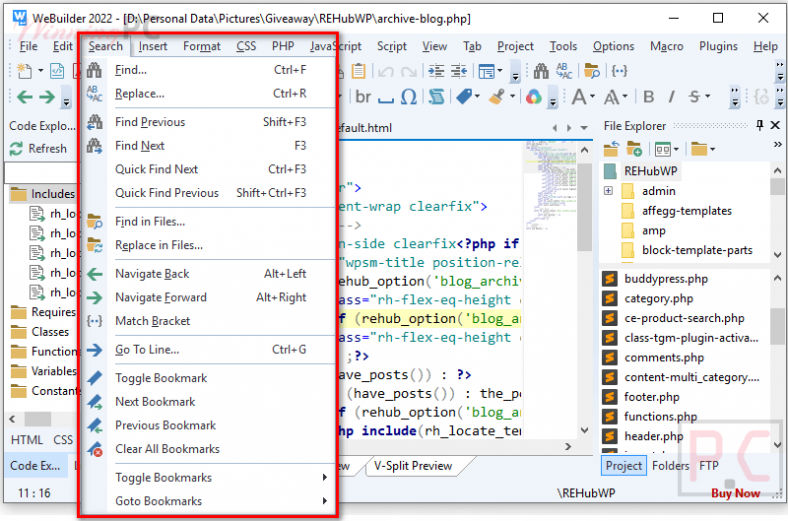Open the Find dialog from the Search menu
Screen dimensions: 788x521
click(x=209, y=70)
